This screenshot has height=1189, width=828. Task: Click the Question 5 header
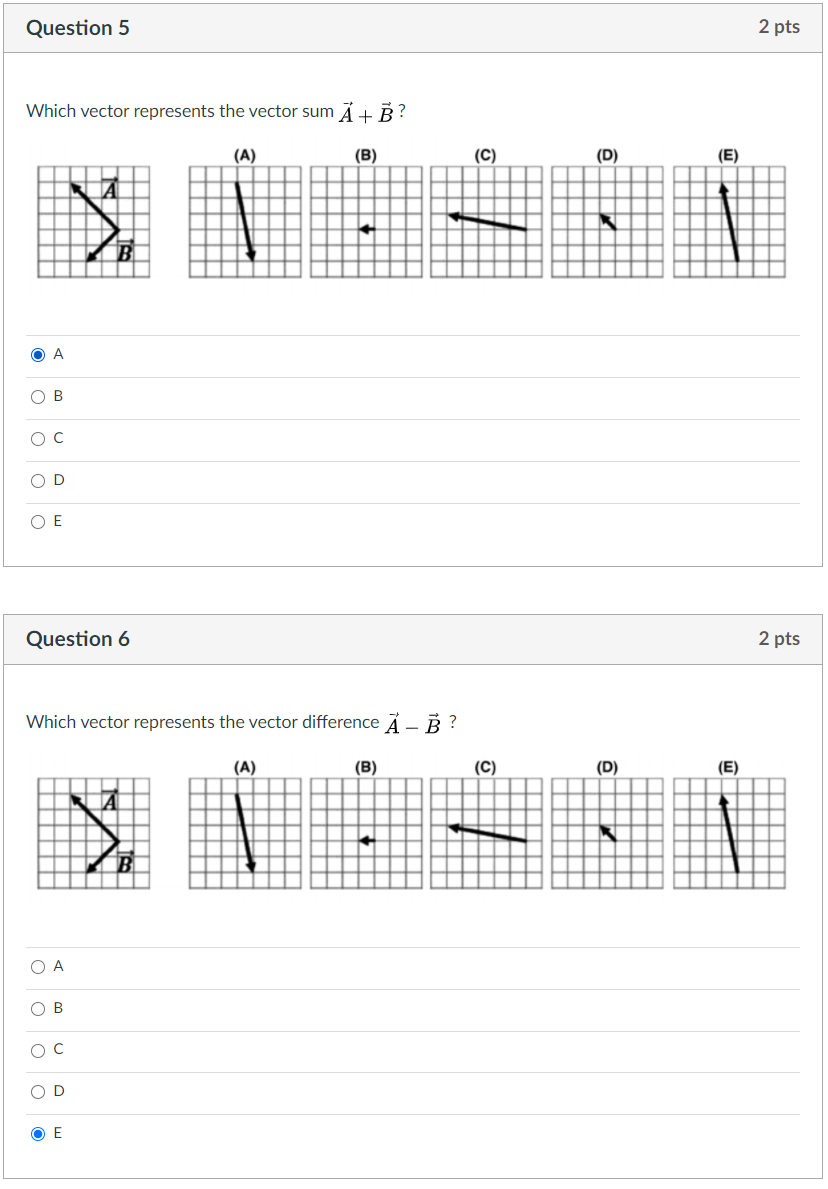pyautogui.click(x=78, y=28)
